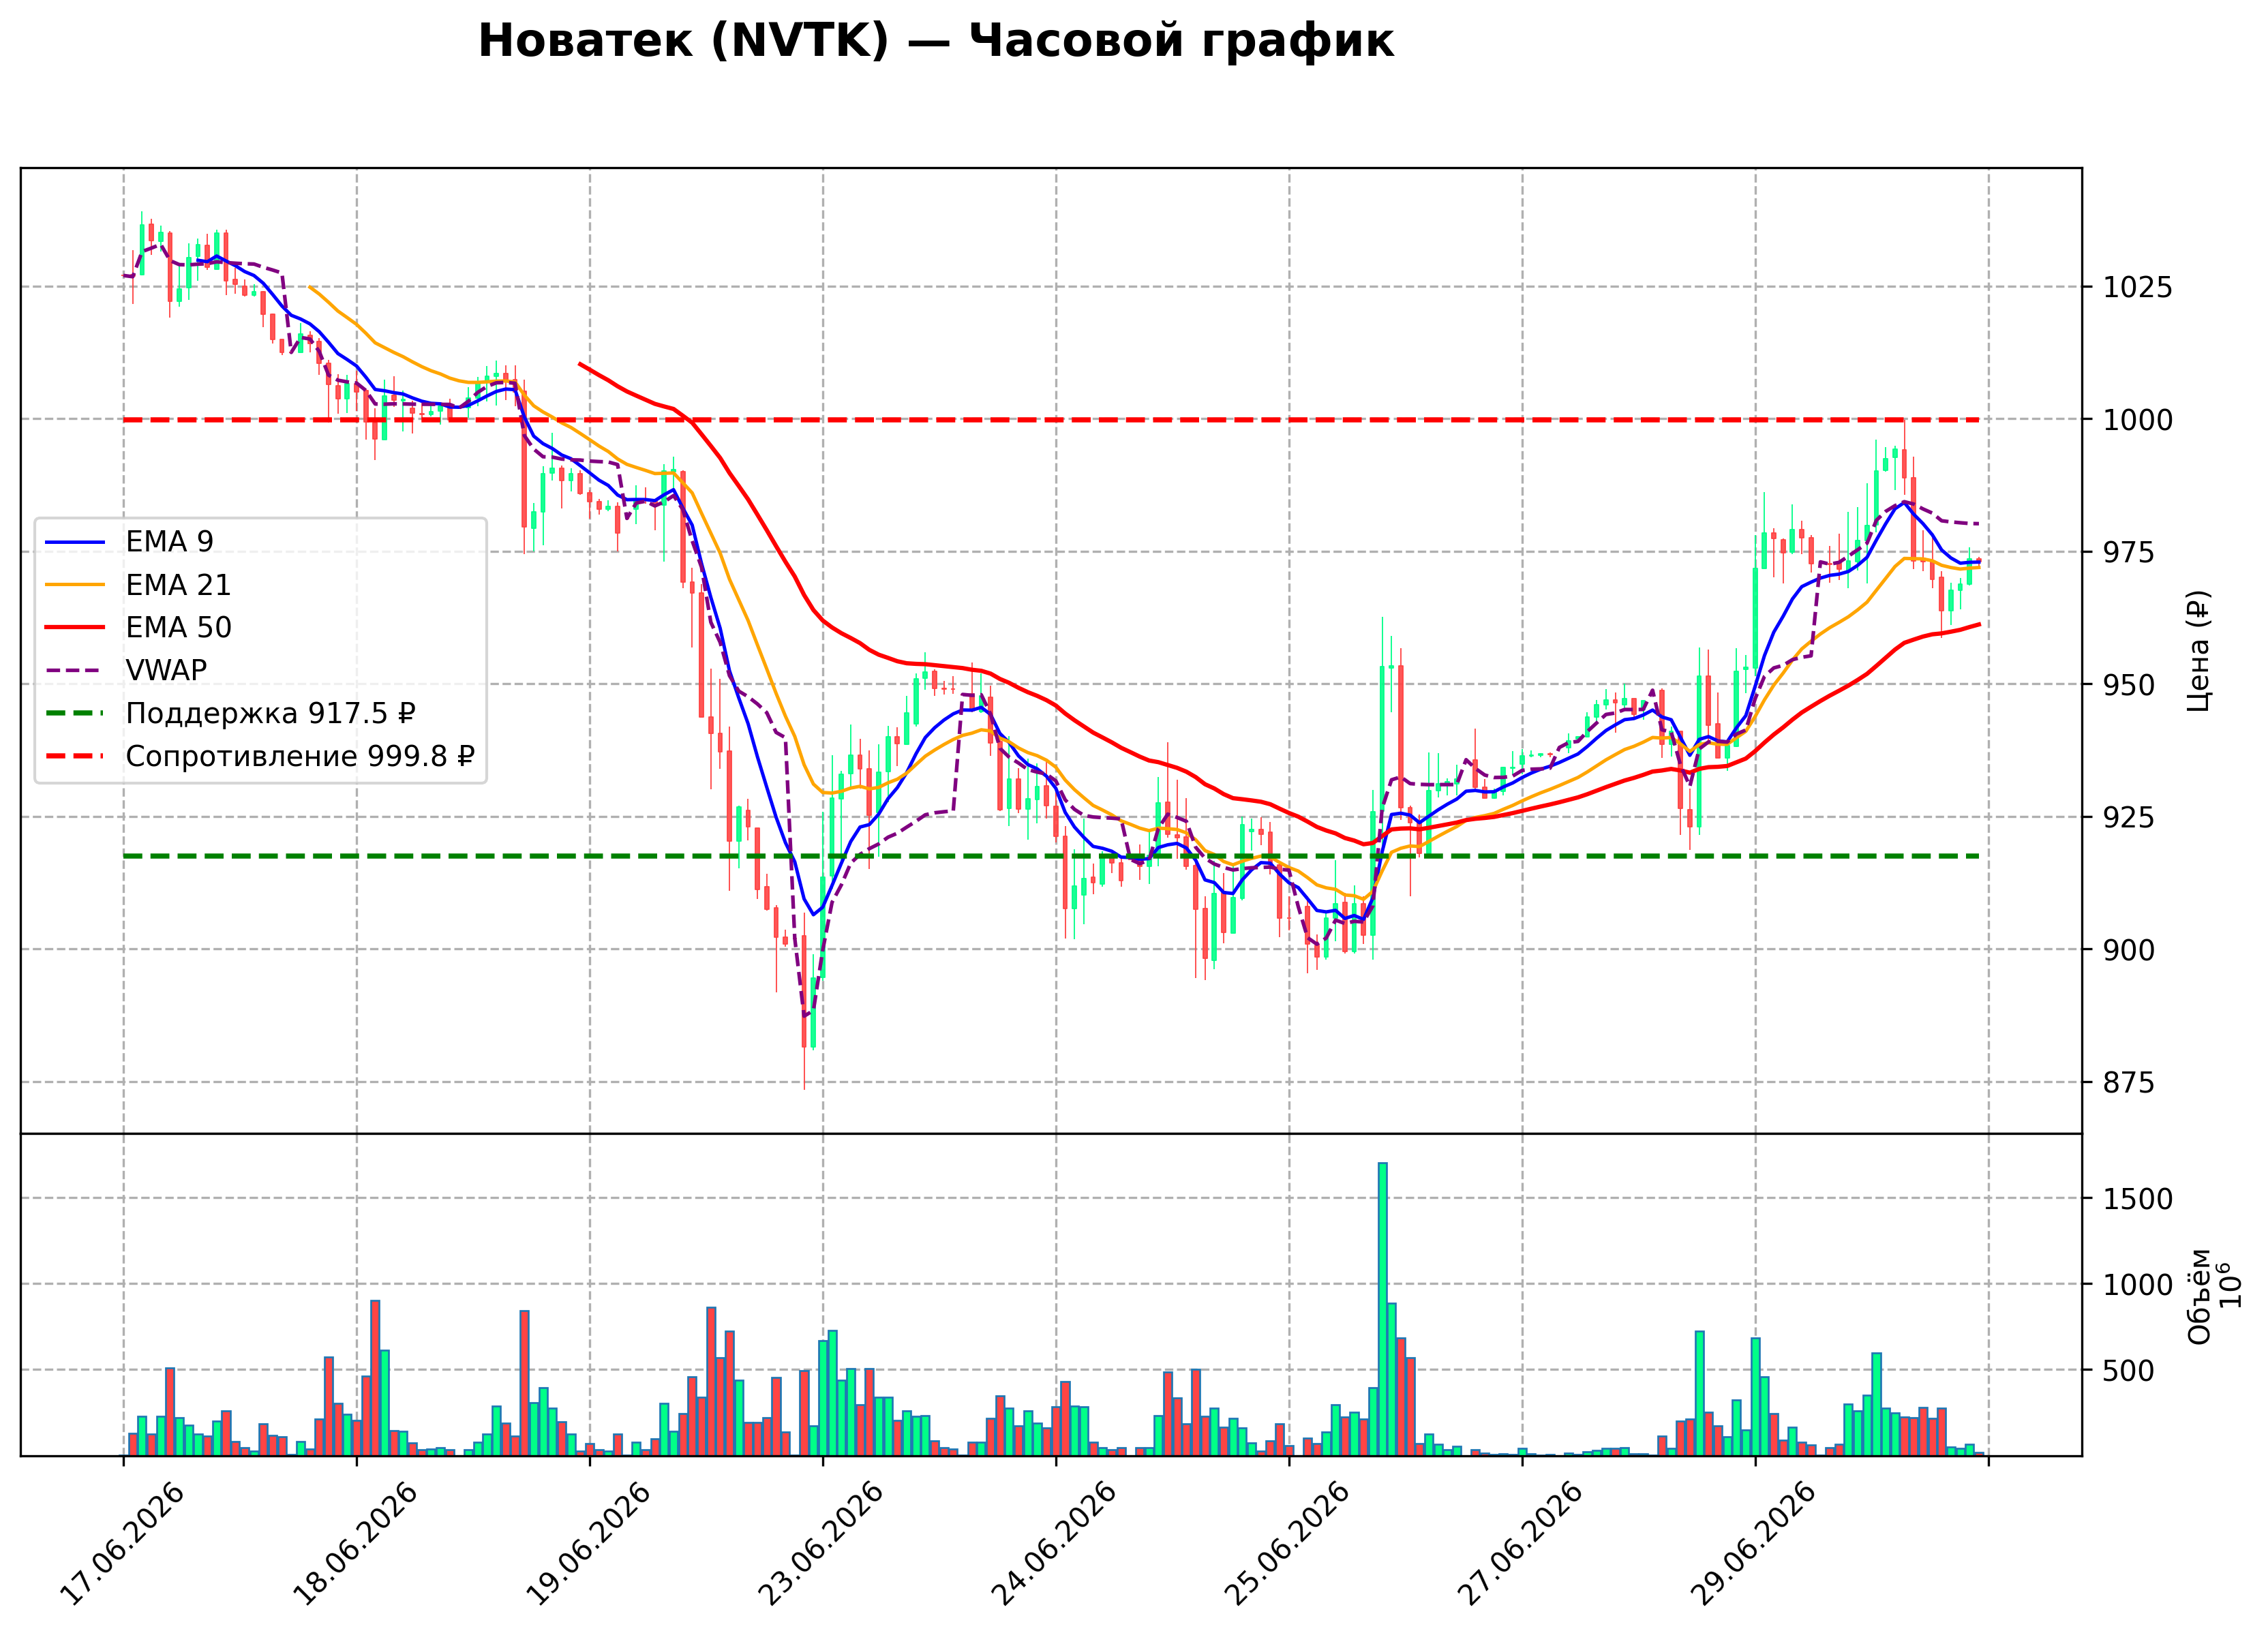Screen dimensions: 2268x1631
Task: Click the price axis tick "875"
Action: tap(2129, 1083)
